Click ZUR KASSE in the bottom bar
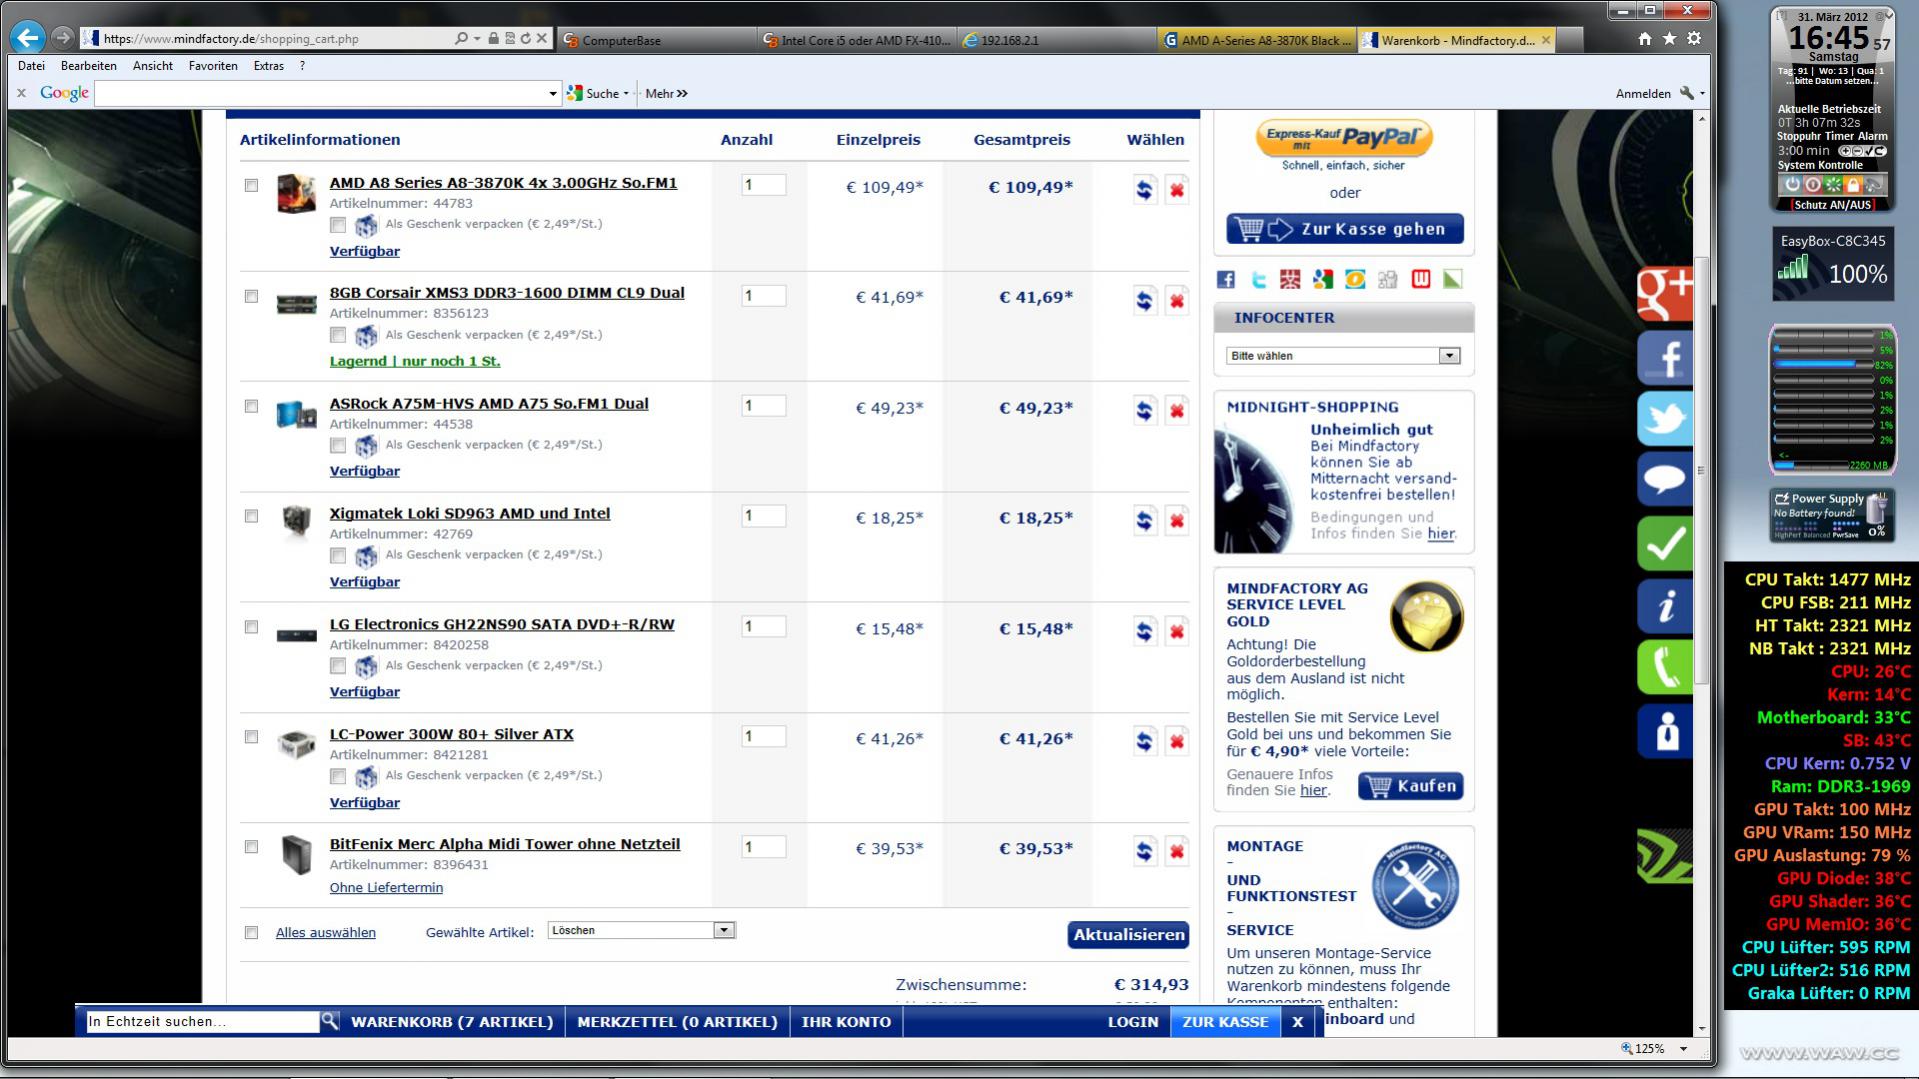The height and width of the screenshot is (1079, 1919). (1225, 1022)
